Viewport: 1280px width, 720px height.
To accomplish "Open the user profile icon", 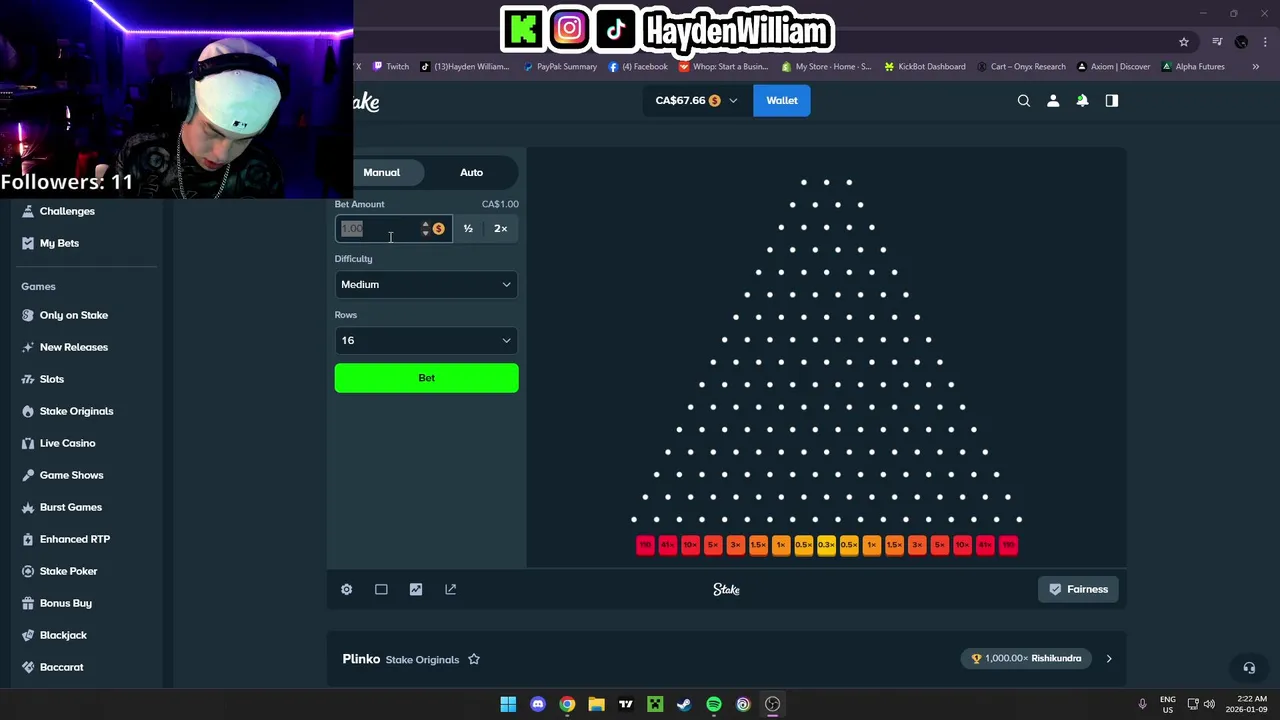I will pyautogui.click(x=1053, y=100).
